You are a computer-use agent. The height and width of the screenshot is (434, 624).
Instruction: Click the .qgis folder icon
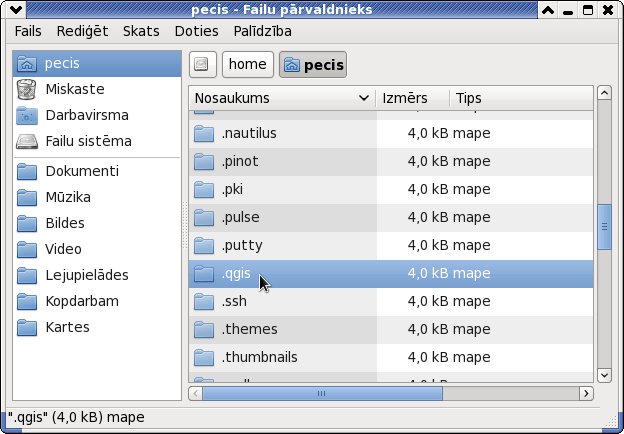204,273
